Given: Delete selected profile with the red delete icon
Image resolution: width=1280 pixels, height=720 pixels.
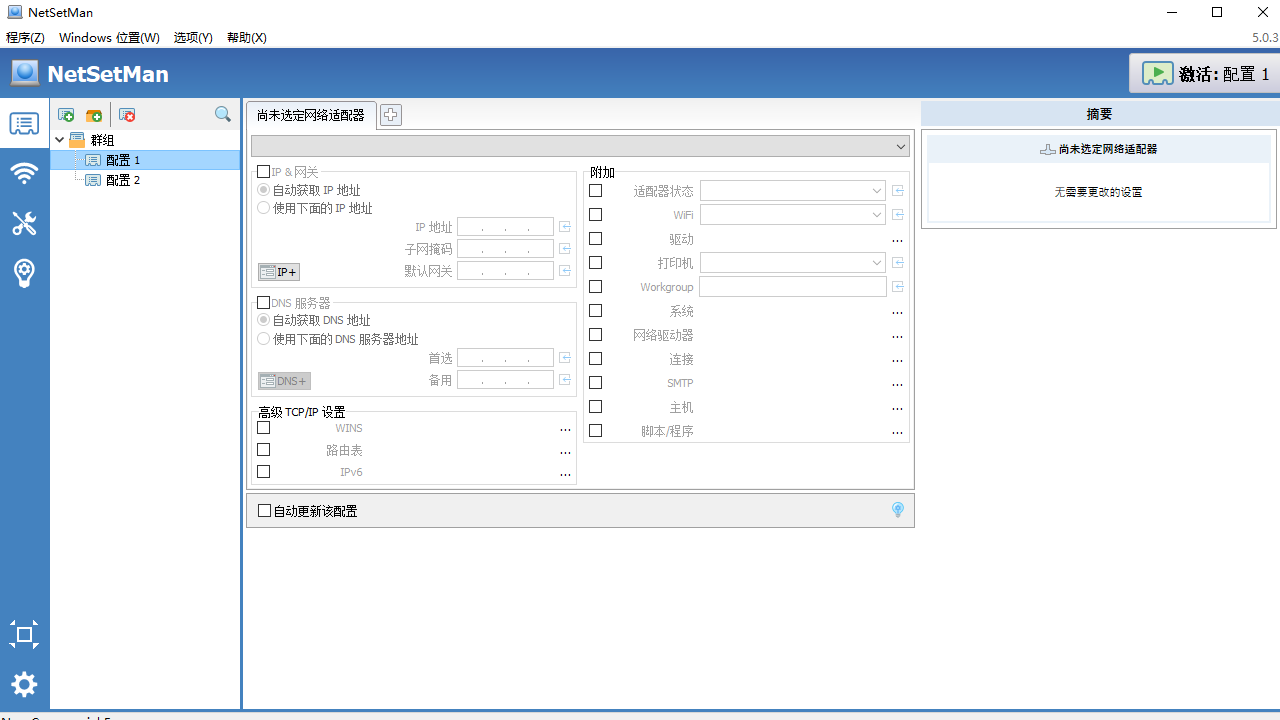Looking at the screenshot, I should click(127, 115).
